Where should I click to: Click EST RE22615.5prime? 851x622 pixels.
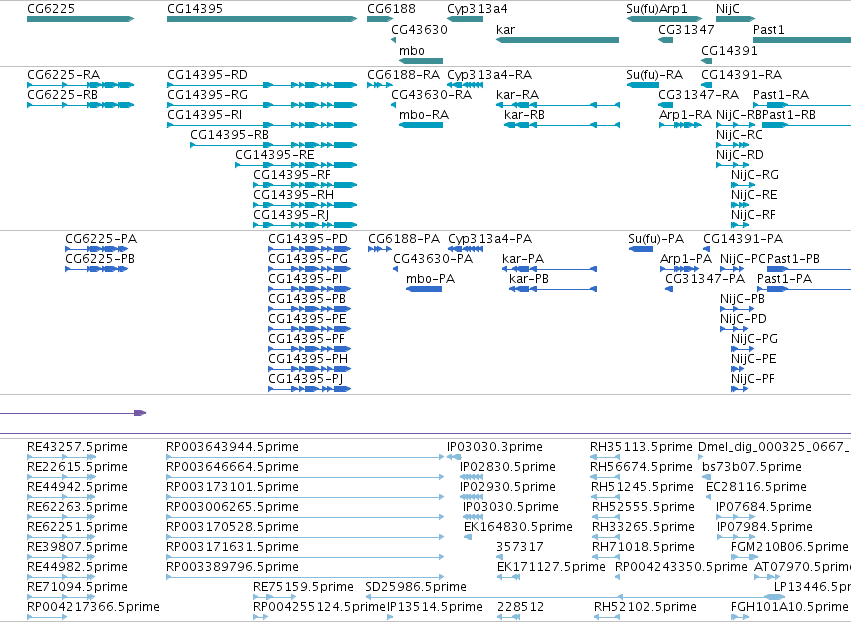[61, 477]
